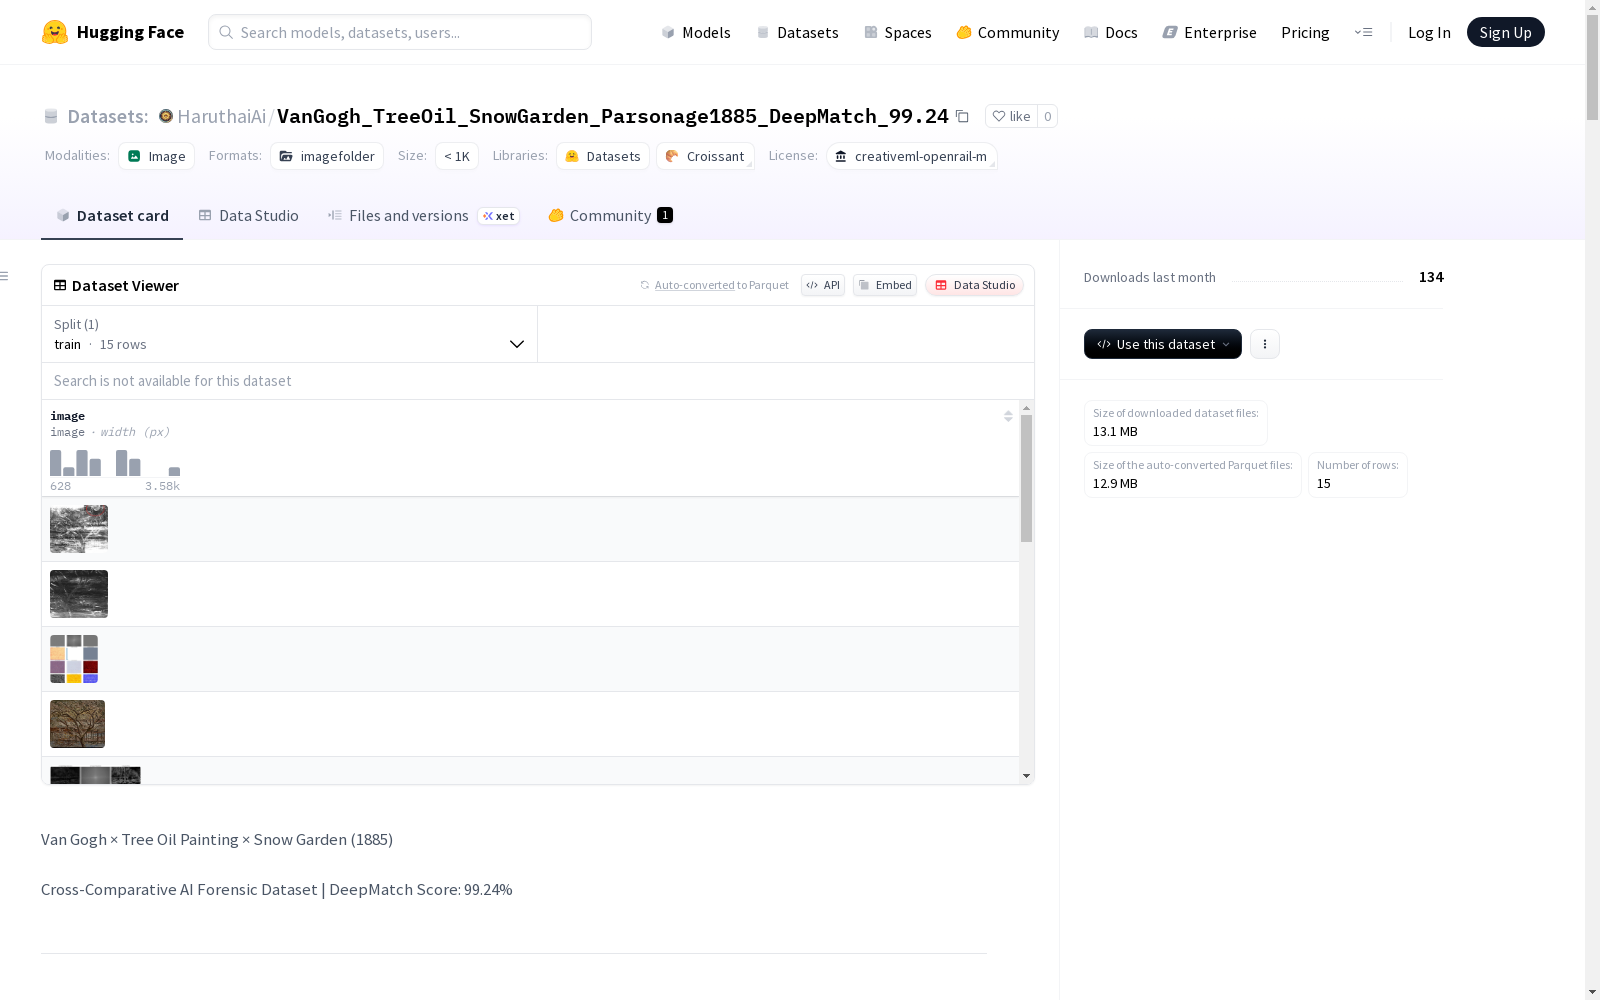
Task: Focus the search models, datasets, users field
Action: point(400,32)
